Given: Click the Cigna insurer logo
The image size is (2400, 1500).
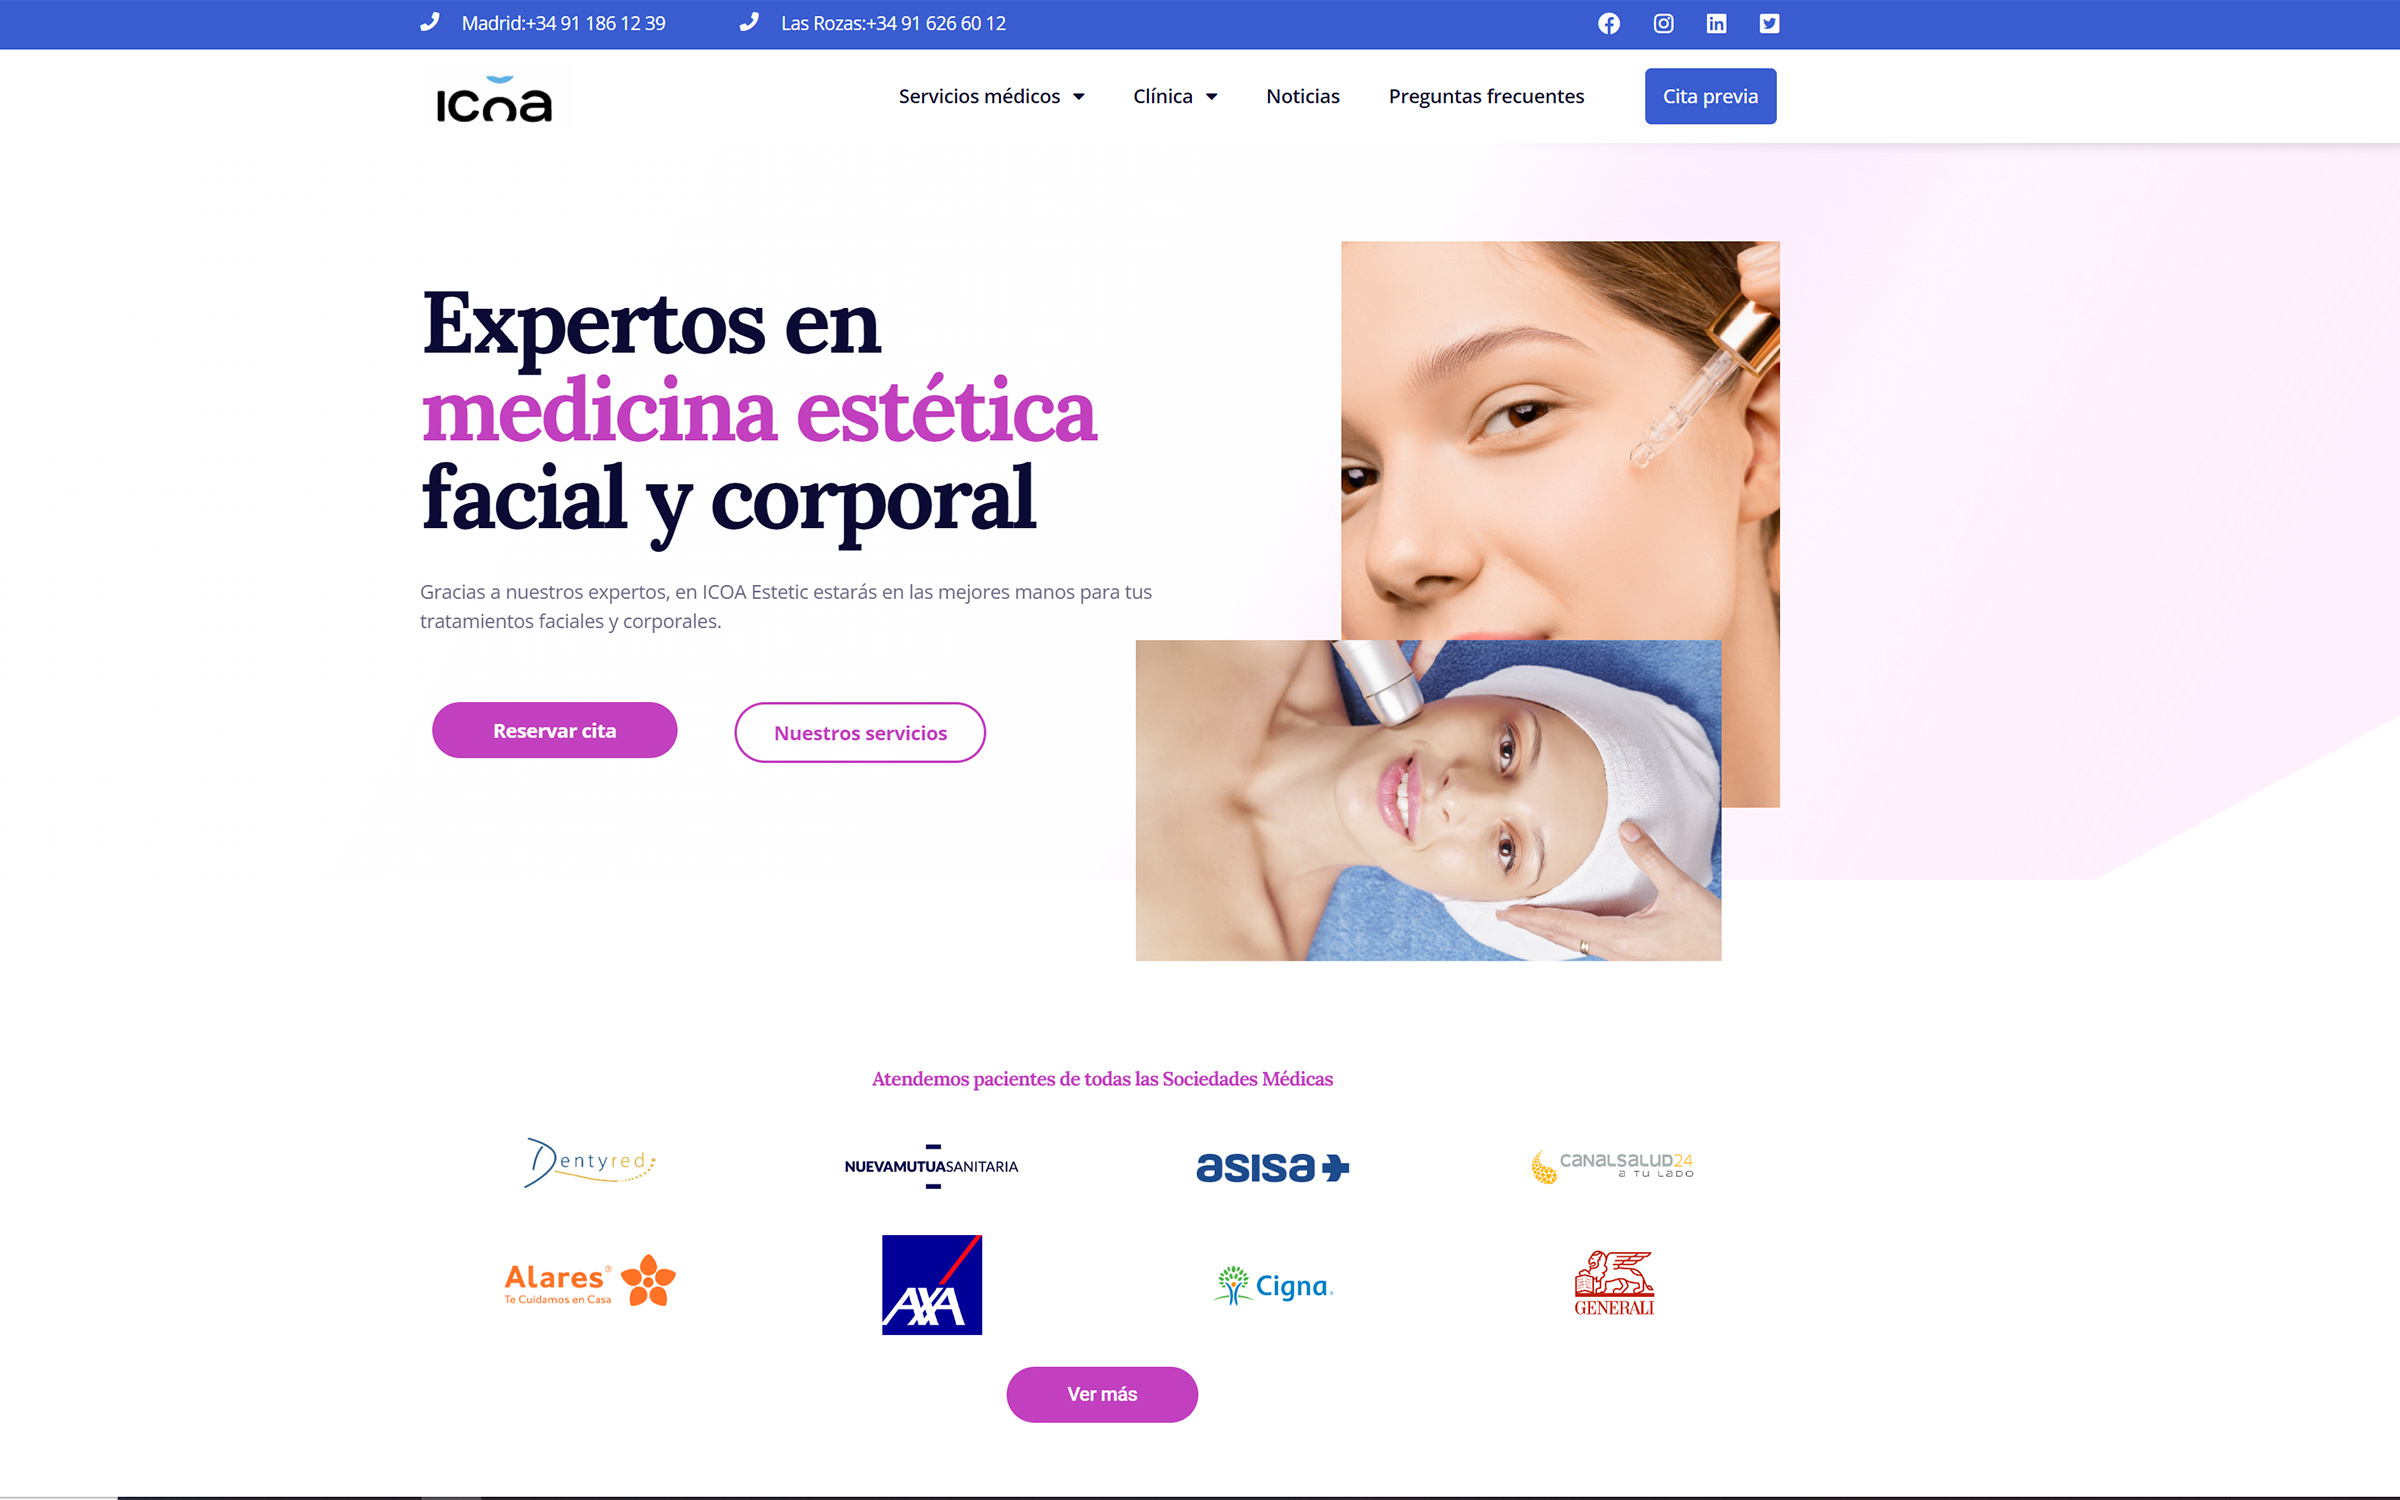Looking at the screenshot, I should click(1273, 1285).
